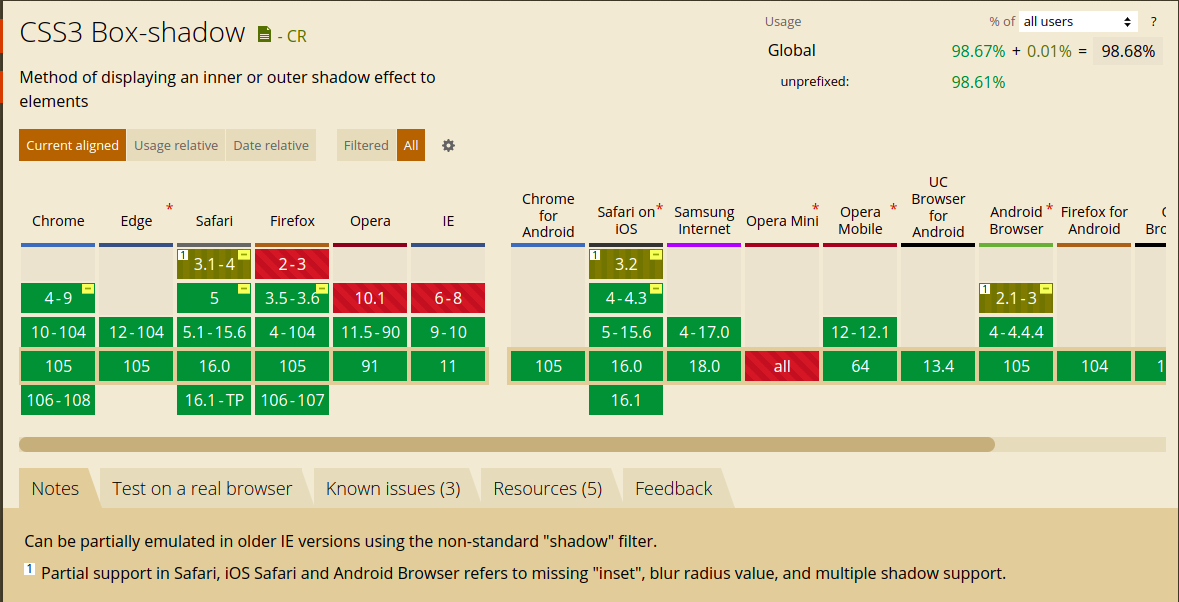Select the Opera Mobile 12-12.1 cell
Screen dimensions: 1179x602
point(860,332)
